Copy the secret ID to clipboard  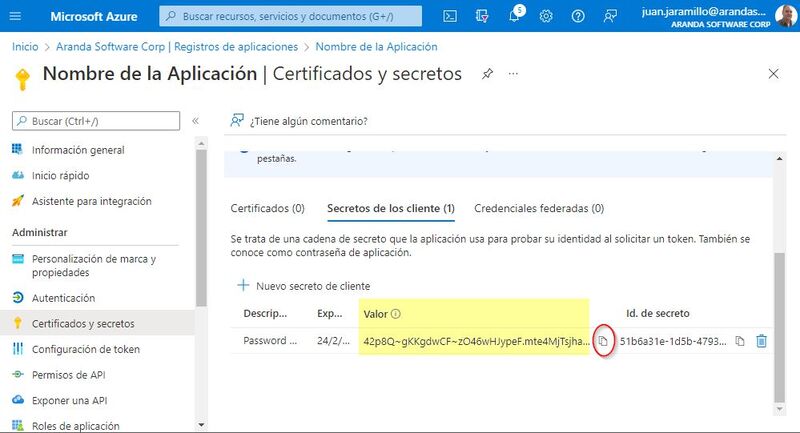tap(740, 341)
